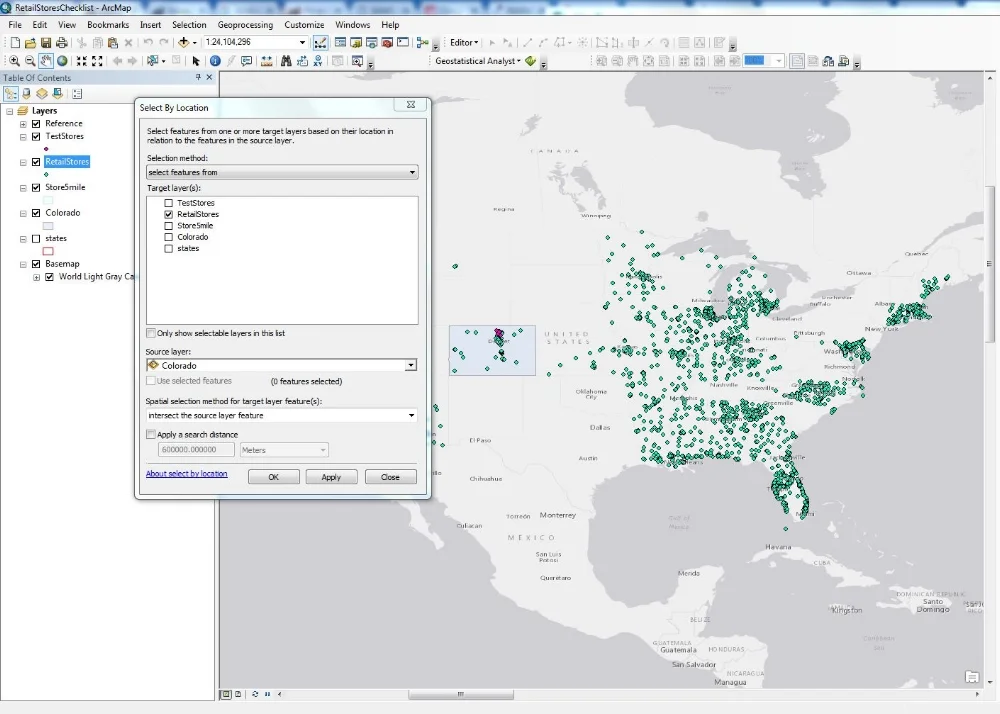This screenshot has width=1000, height=714.
Task: Click the Fixed Zoom Out icon
Action: point(98,61)
